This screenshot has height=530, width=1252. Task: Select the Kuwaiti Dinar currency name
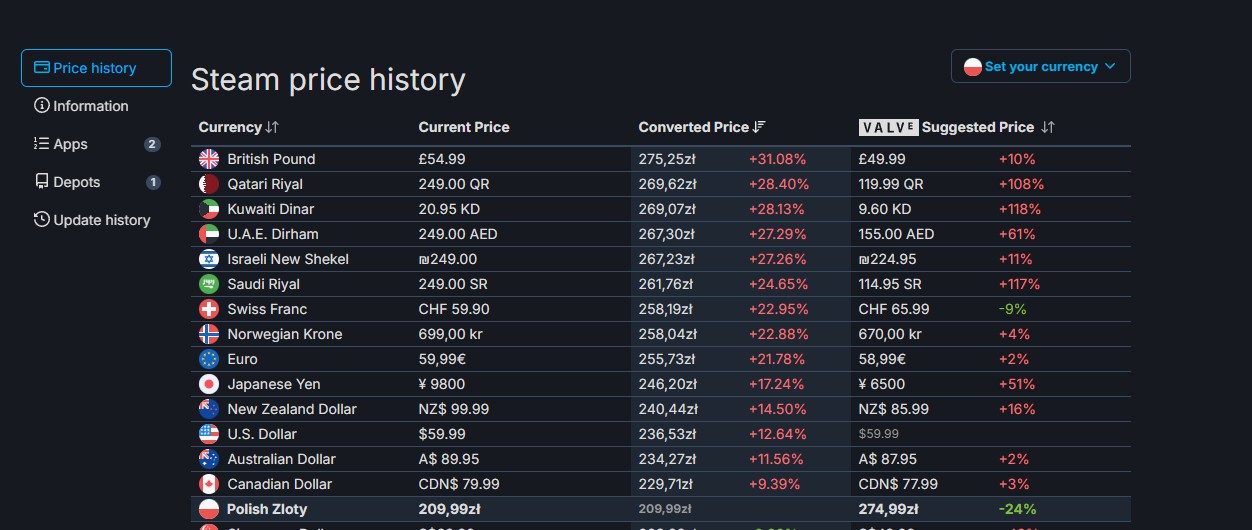[x=270, y=209]
